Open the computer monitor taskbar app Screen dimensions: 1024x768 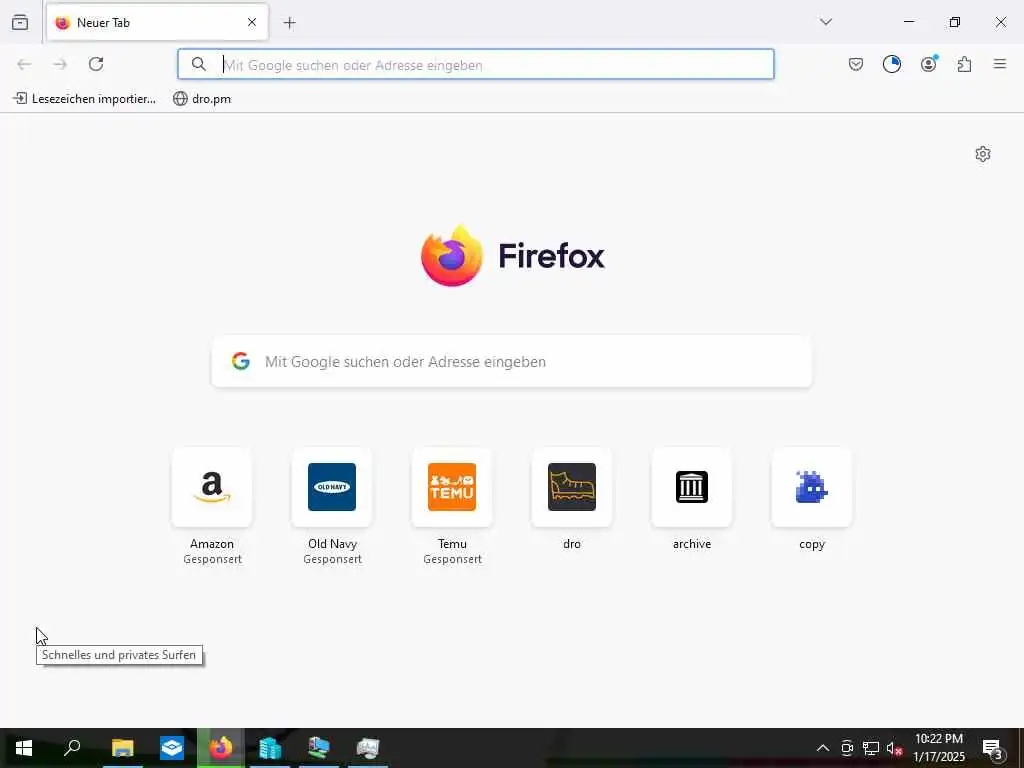319,748
